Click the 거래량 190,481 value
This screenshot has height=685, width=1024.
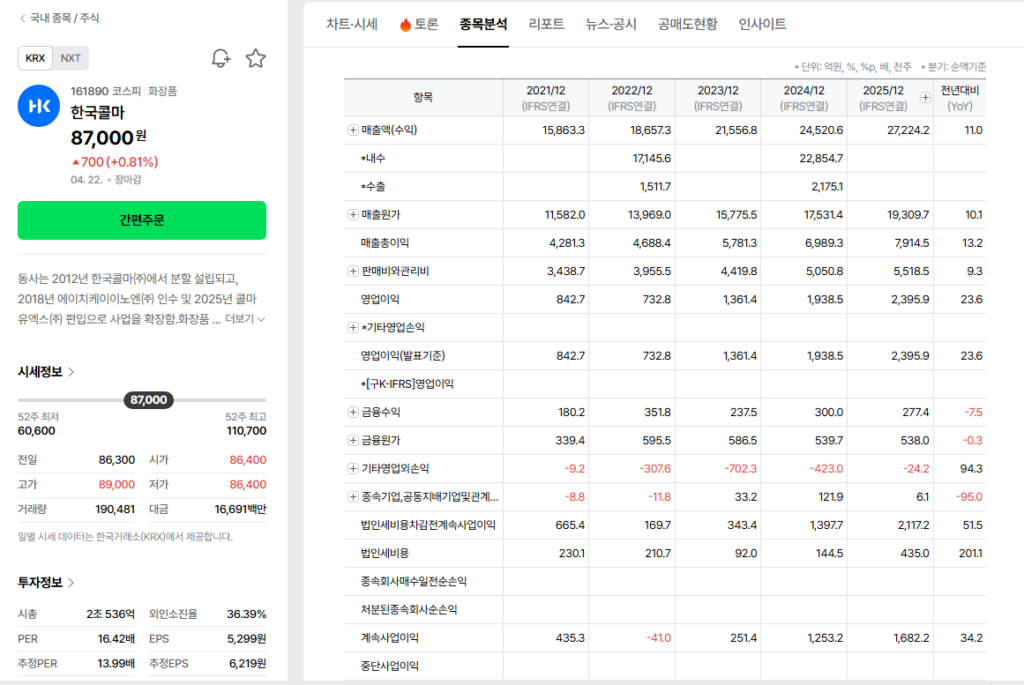tap(115, 509)
